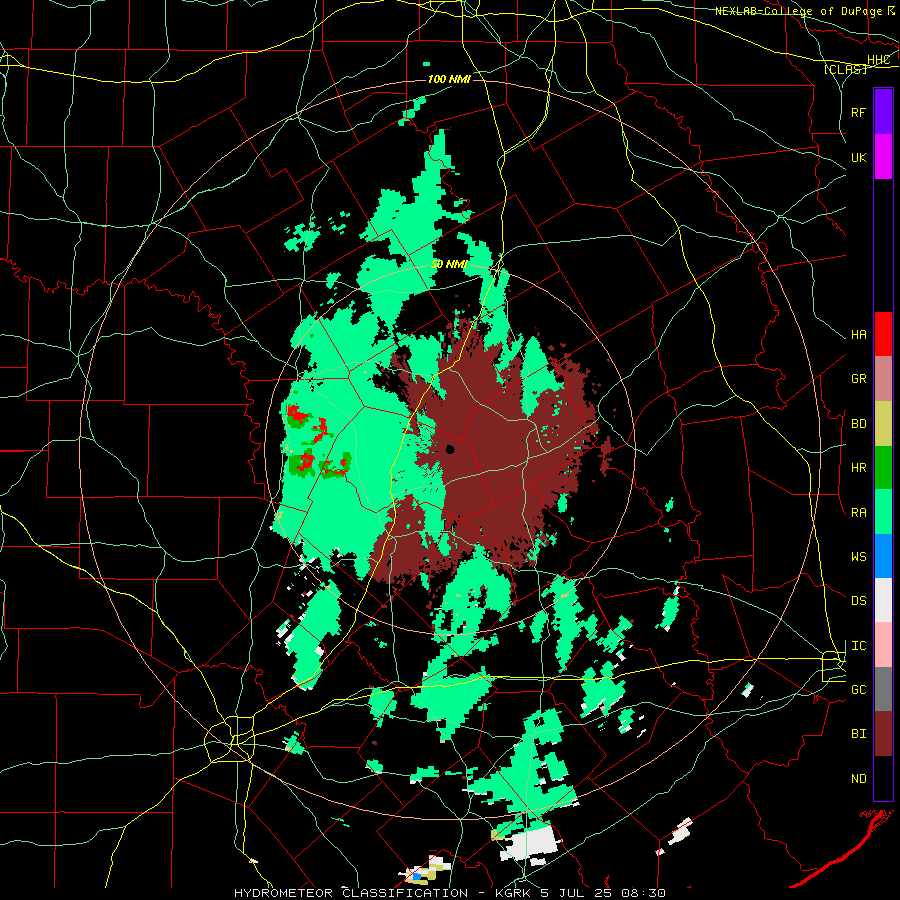Viewport: 900px width, 900px height.
Task: Click the GR legend label
Action: click(858, 379)
